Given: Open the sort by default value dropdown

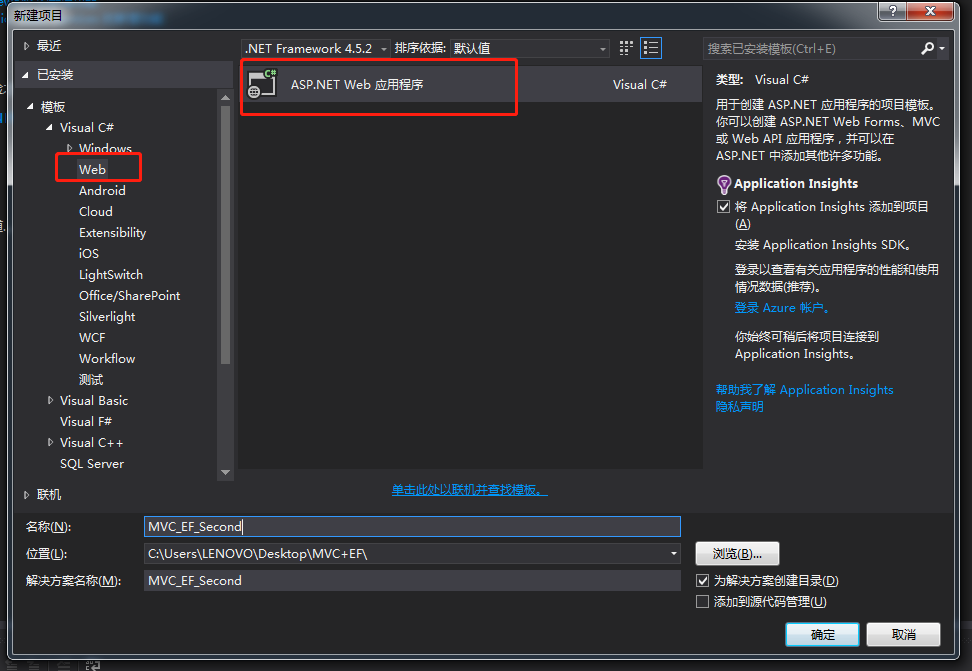Looking at the screenshot, I should click(529, 48).
